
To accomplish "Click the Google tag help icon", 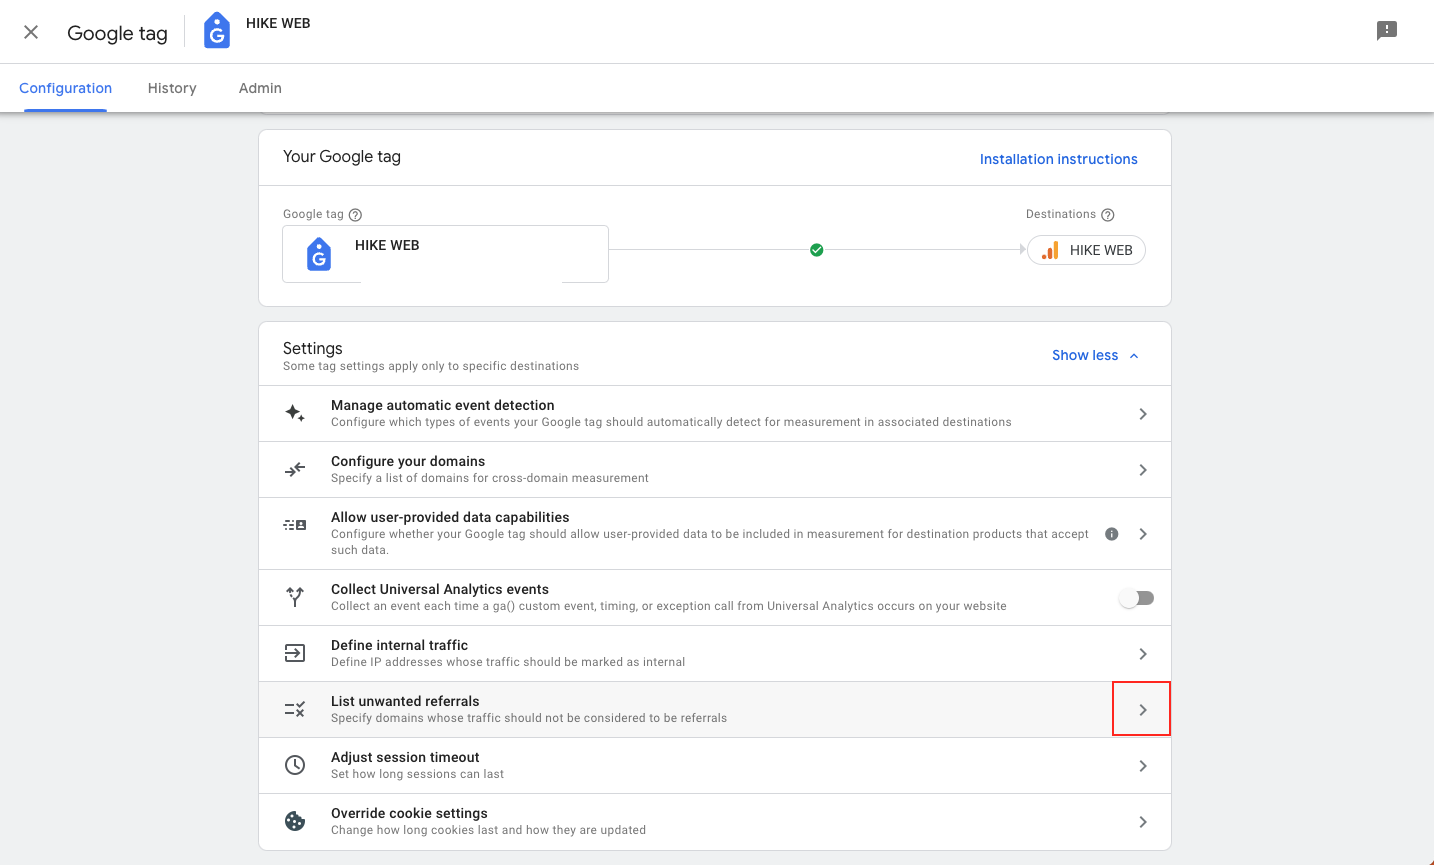I will pyautogui.click(x=355, y=215).
